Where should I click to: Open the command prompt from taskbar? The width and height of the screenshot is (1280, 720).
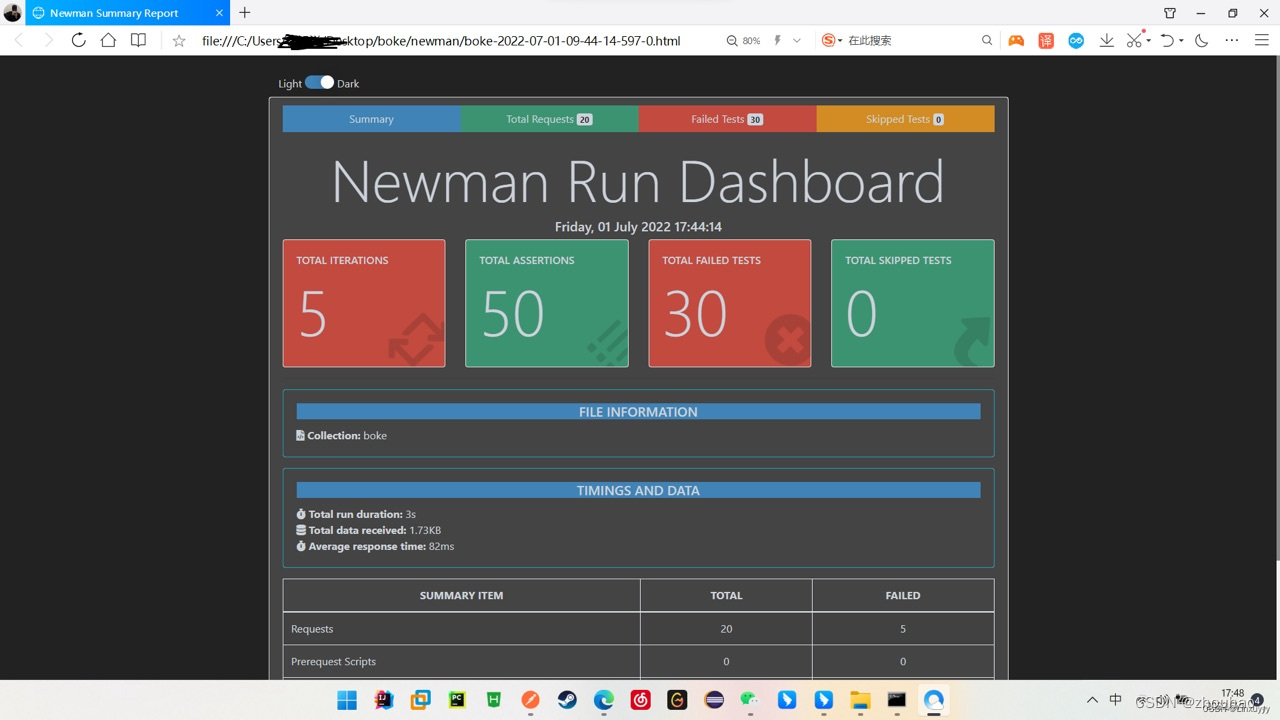(x=897, y=700)
